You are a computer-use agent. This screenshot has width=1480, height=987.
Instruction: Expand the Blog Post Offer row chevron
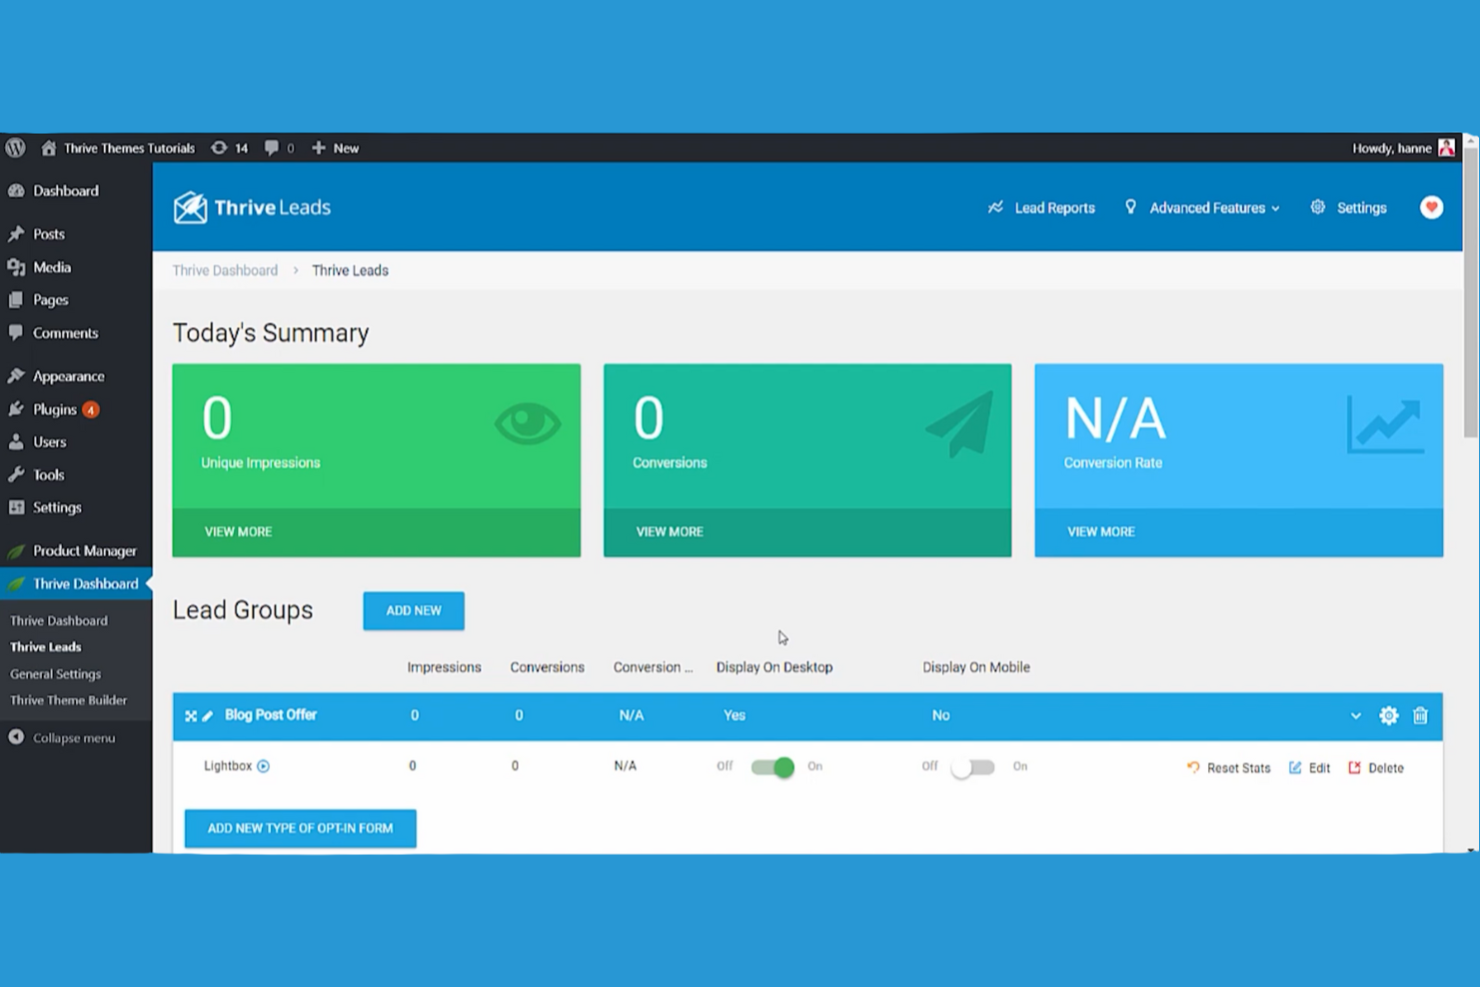[x=1356, y=716]
